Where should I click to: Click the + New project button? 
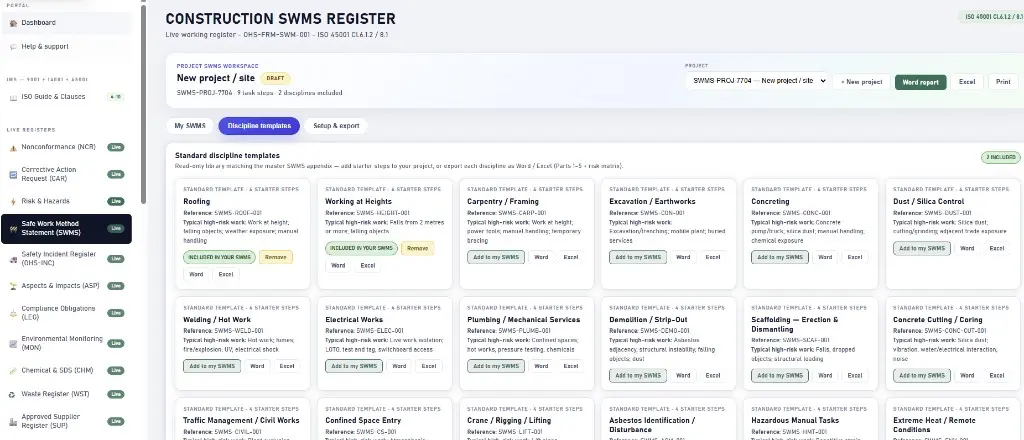(x=861, y=82)
